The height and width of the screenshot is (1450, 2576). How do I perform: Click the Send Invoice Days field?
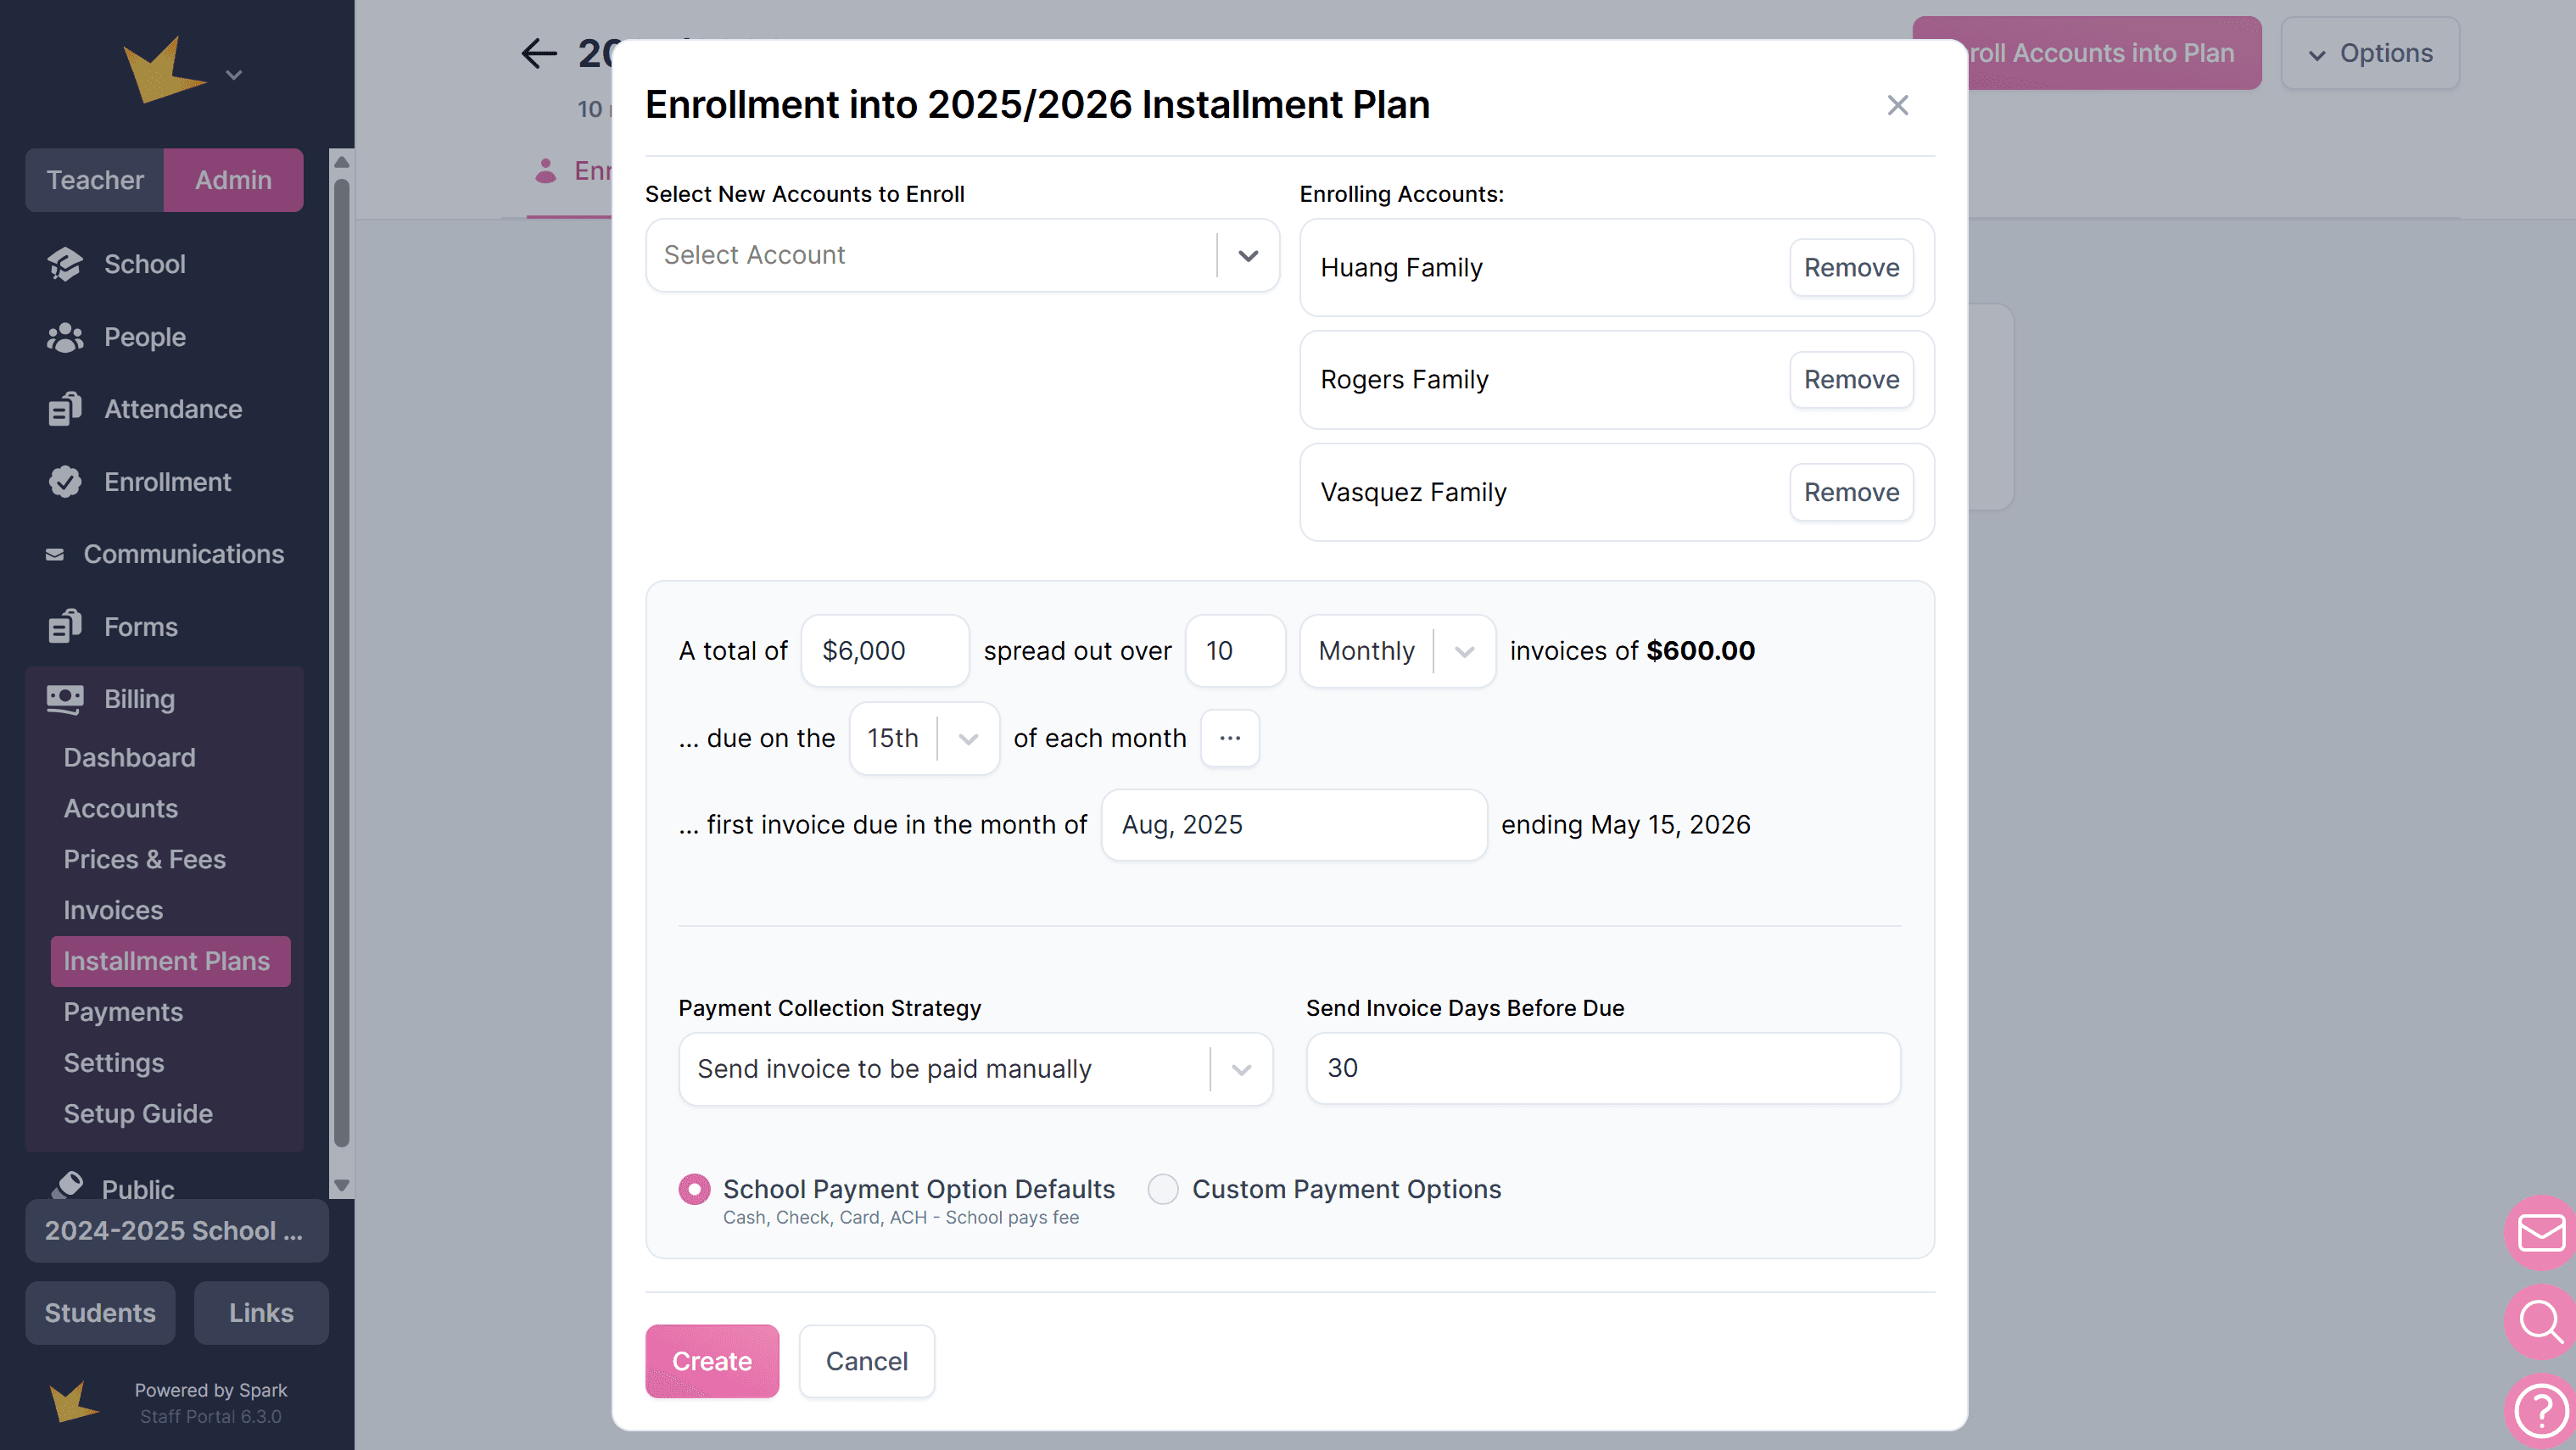tap(1602, 1068)
